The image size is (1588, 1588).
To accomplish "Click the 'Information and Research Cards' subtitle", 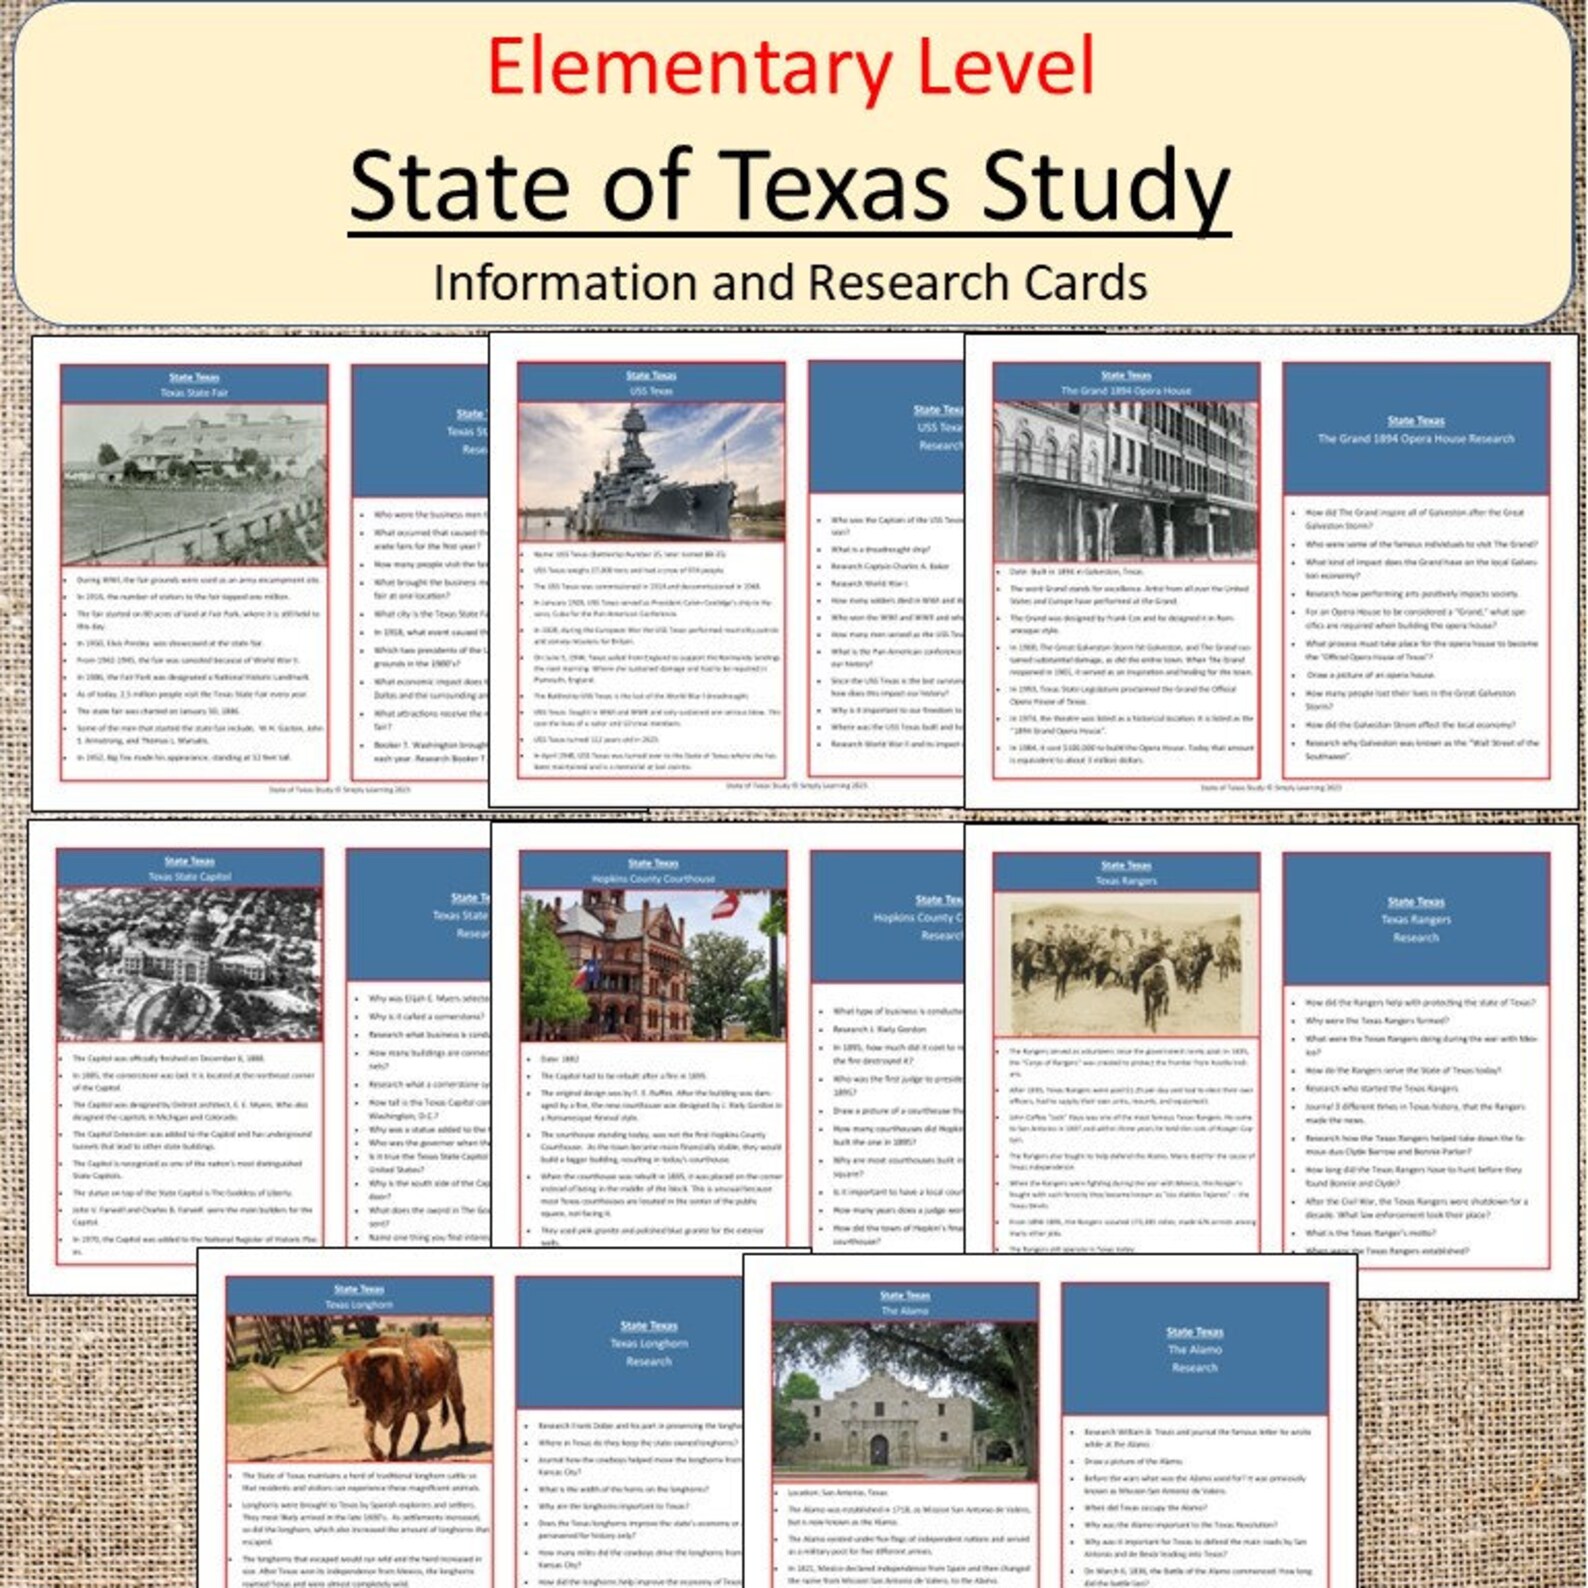I will point(790,282).
